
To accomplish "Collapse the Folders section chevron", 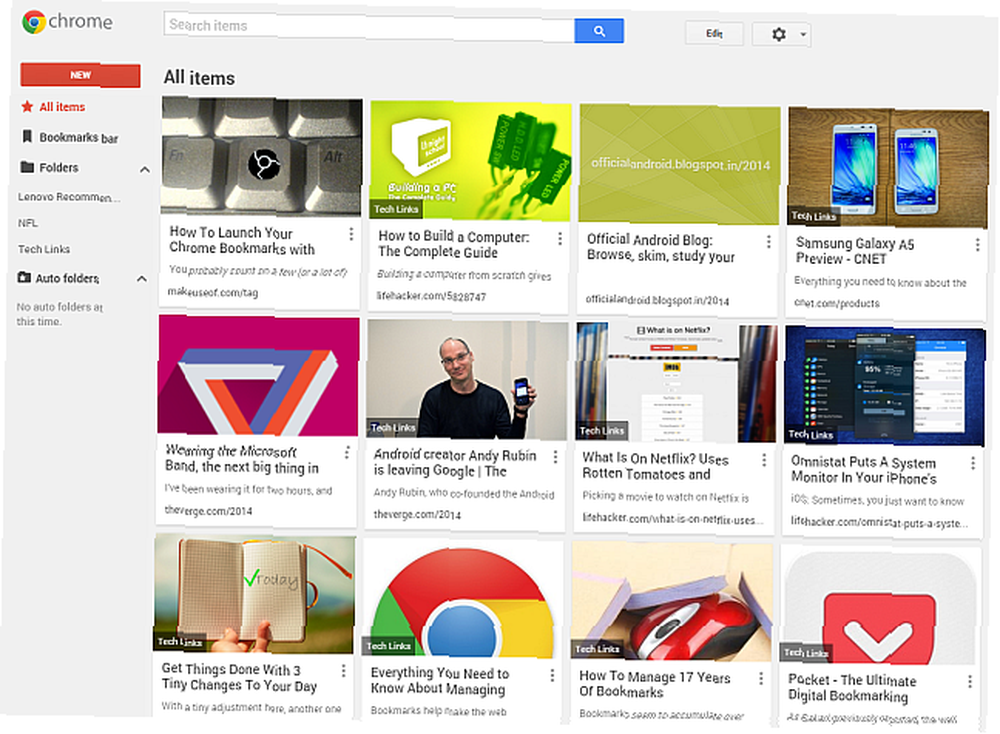I will 145,170.
